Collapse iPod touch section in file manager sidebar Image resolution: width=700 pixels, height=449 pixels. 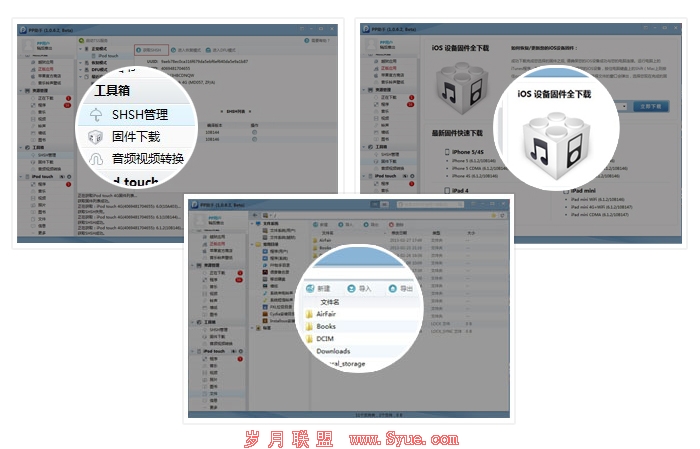(x=193, y=351)
